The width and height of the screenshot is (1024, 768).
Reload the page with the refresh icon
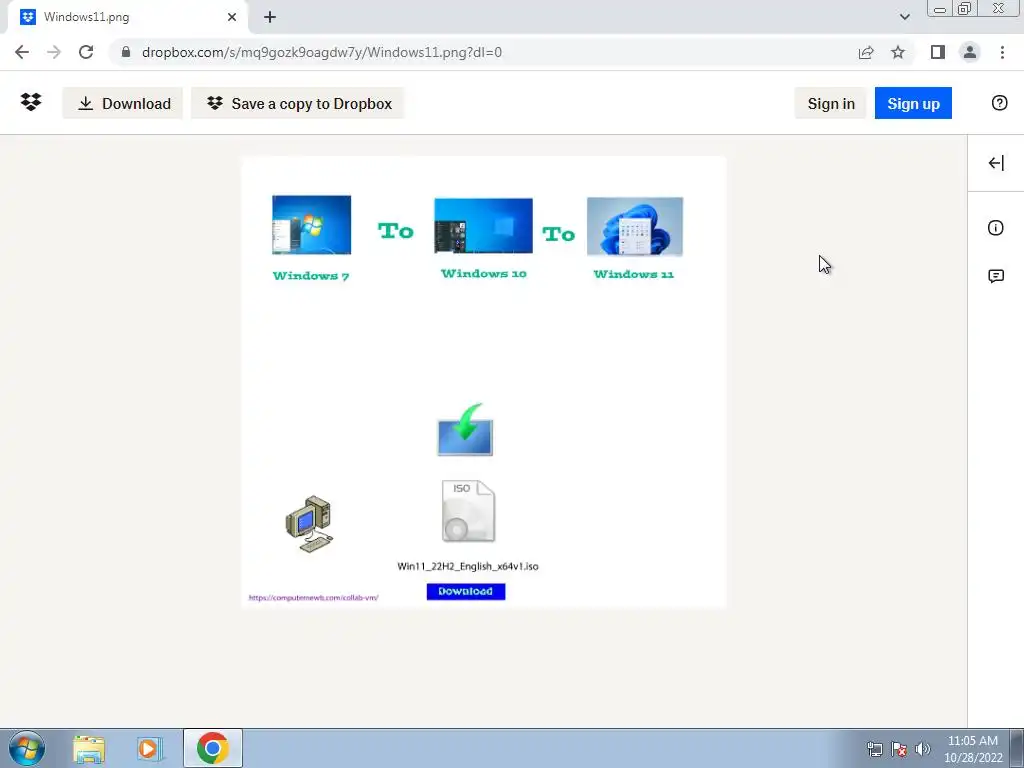tap(86, 52)
